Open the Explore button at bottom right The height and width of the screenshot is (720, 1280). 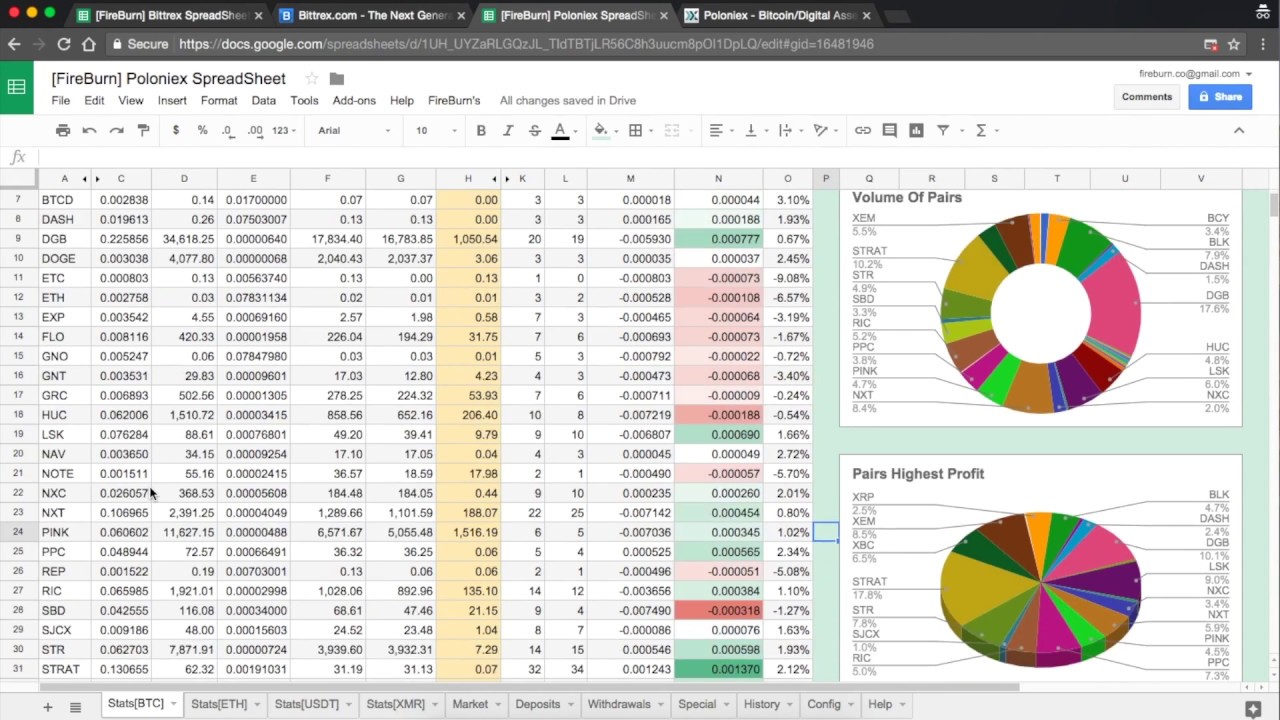(1253, 709)
